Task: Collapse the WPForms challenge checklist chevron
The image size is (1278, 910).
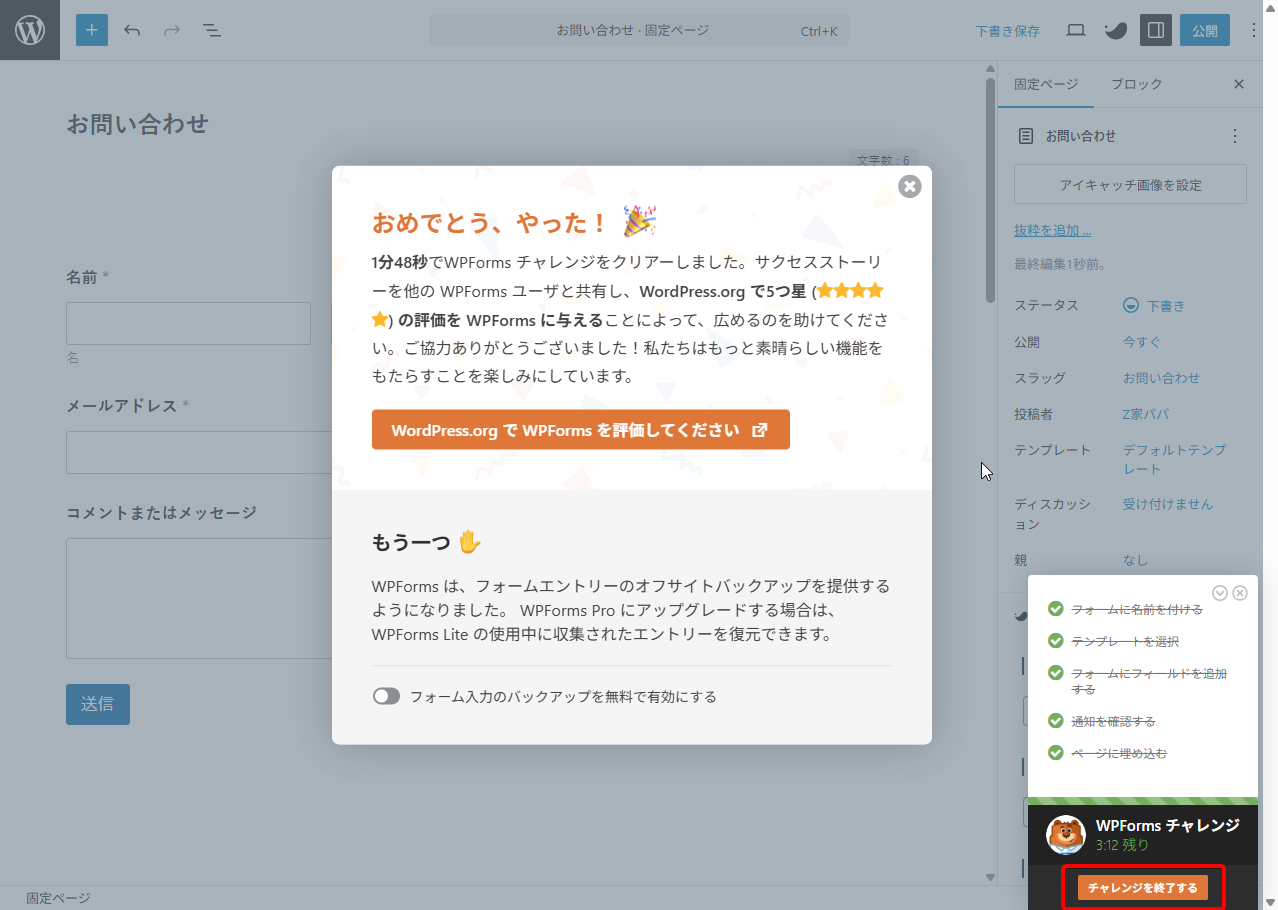Action: (x=1220, y=593)
